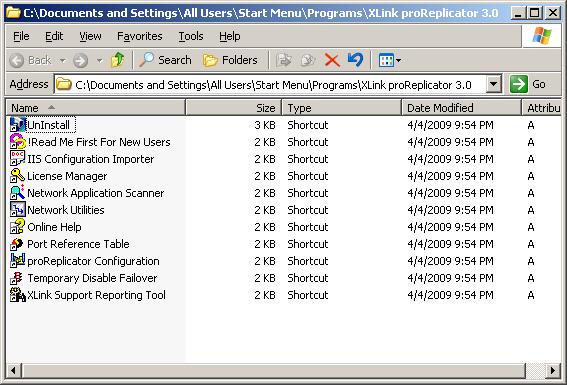Select the Port Reference Table icon

click(17, 244)
